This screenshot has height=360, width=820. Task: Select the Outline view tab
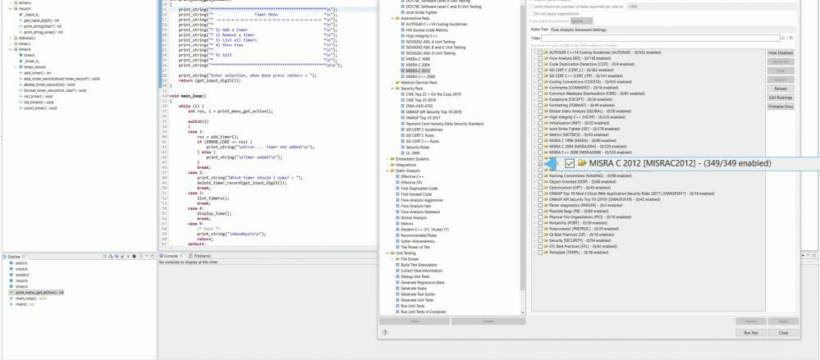14,256
